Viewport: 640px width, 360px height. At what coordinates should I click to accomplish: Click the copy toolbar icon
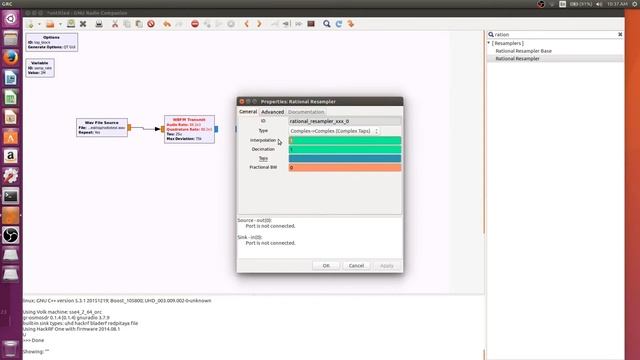[127, 24]
